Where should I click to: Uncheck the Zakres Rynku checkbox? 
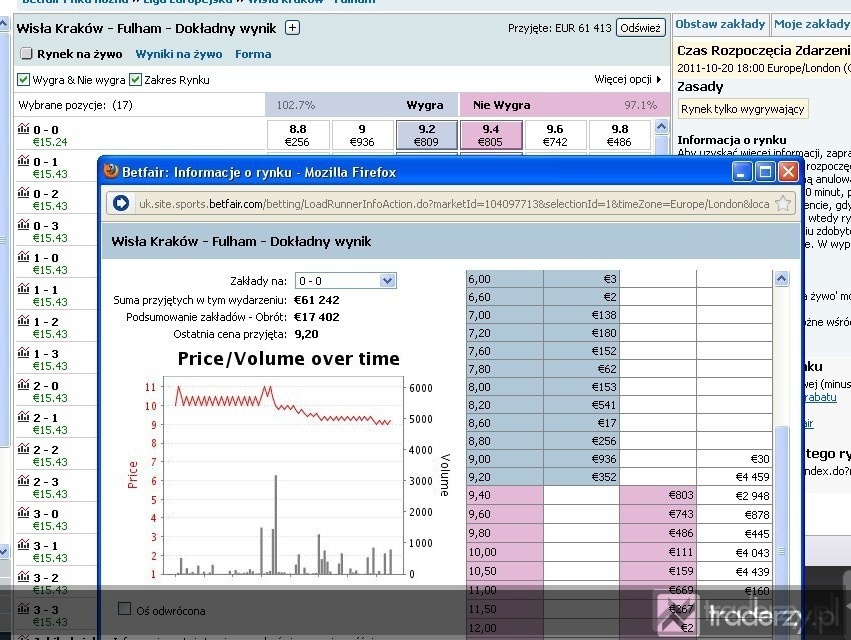135,80
